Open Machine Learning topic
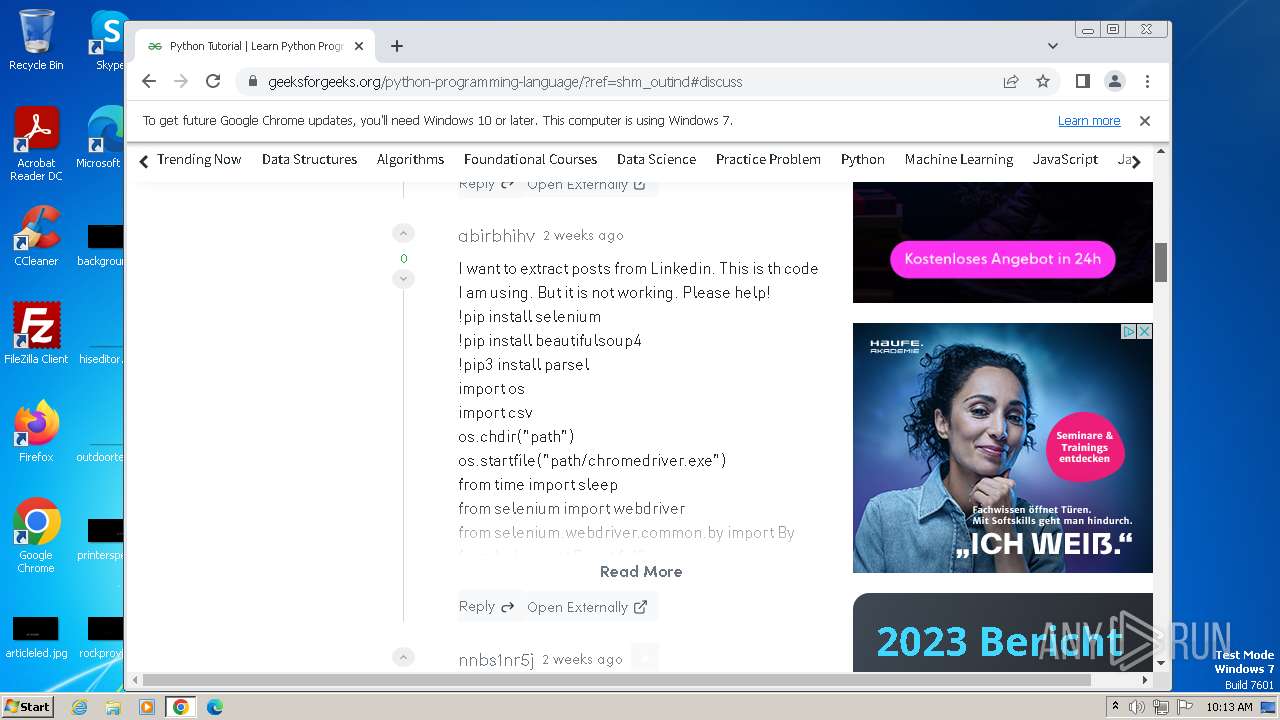The height and width of the screenshot is (720, 1280). [x=959, y=159]
